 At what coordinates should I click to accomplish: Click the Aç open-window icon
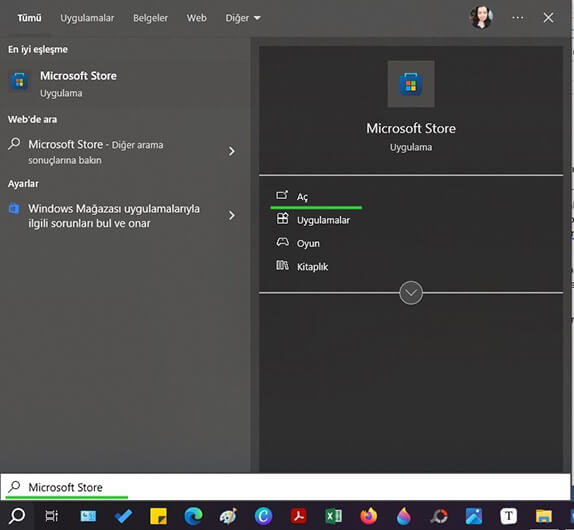pos(282,195)
